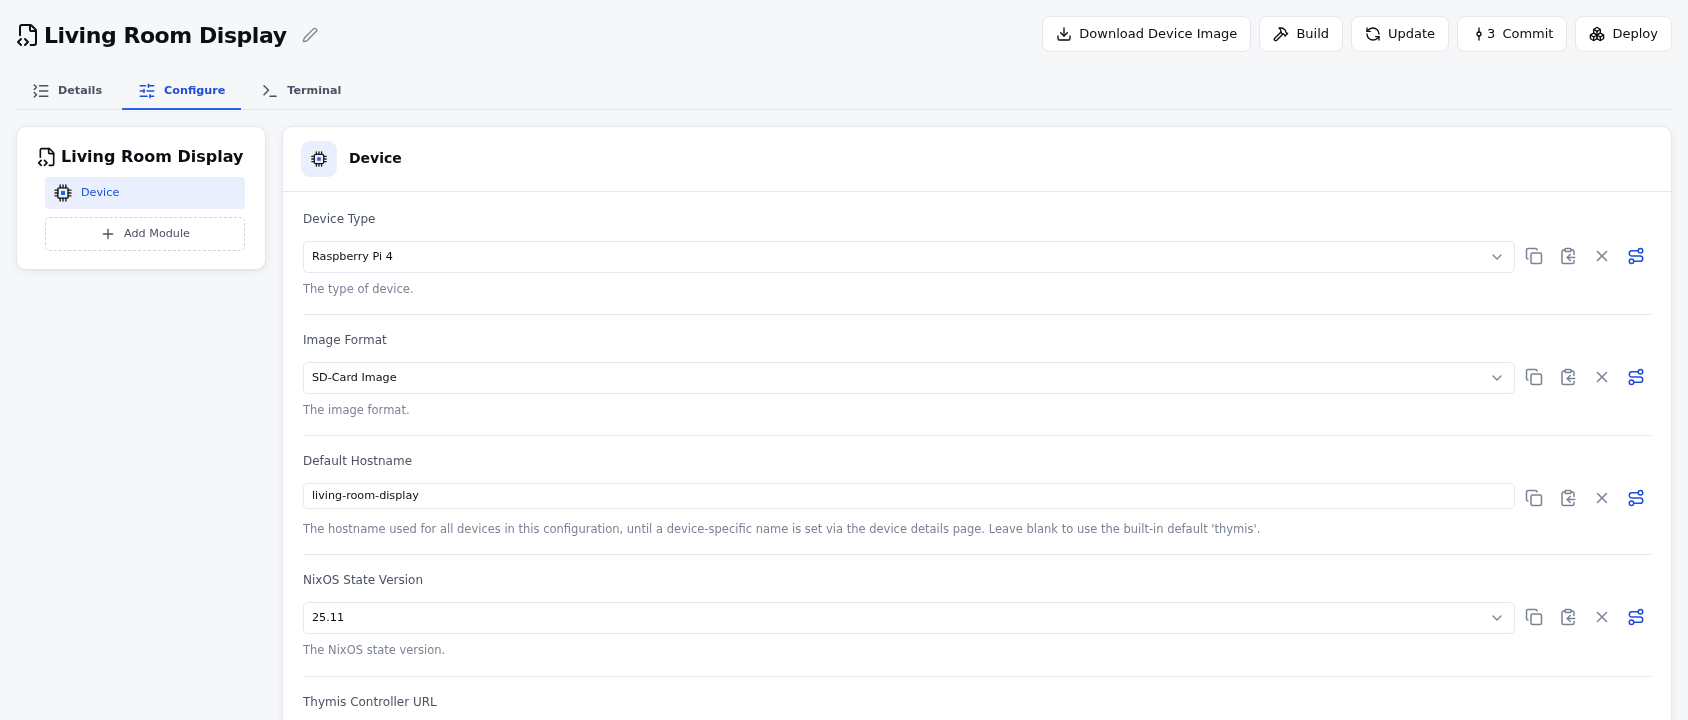This screenshot has height=720, width=1688.
Task: Copy the Image Format value
Action: tap(1534, 377)
